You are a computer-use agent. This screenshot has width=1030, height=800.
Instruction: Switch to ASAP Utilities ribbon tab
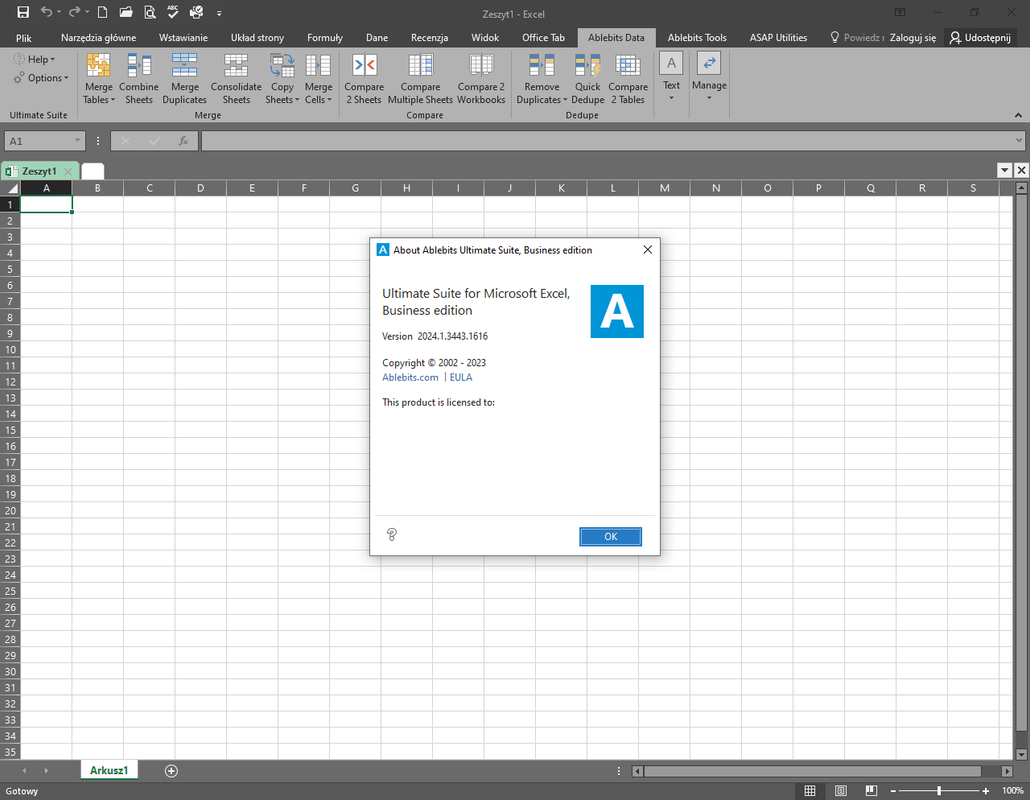778,37
